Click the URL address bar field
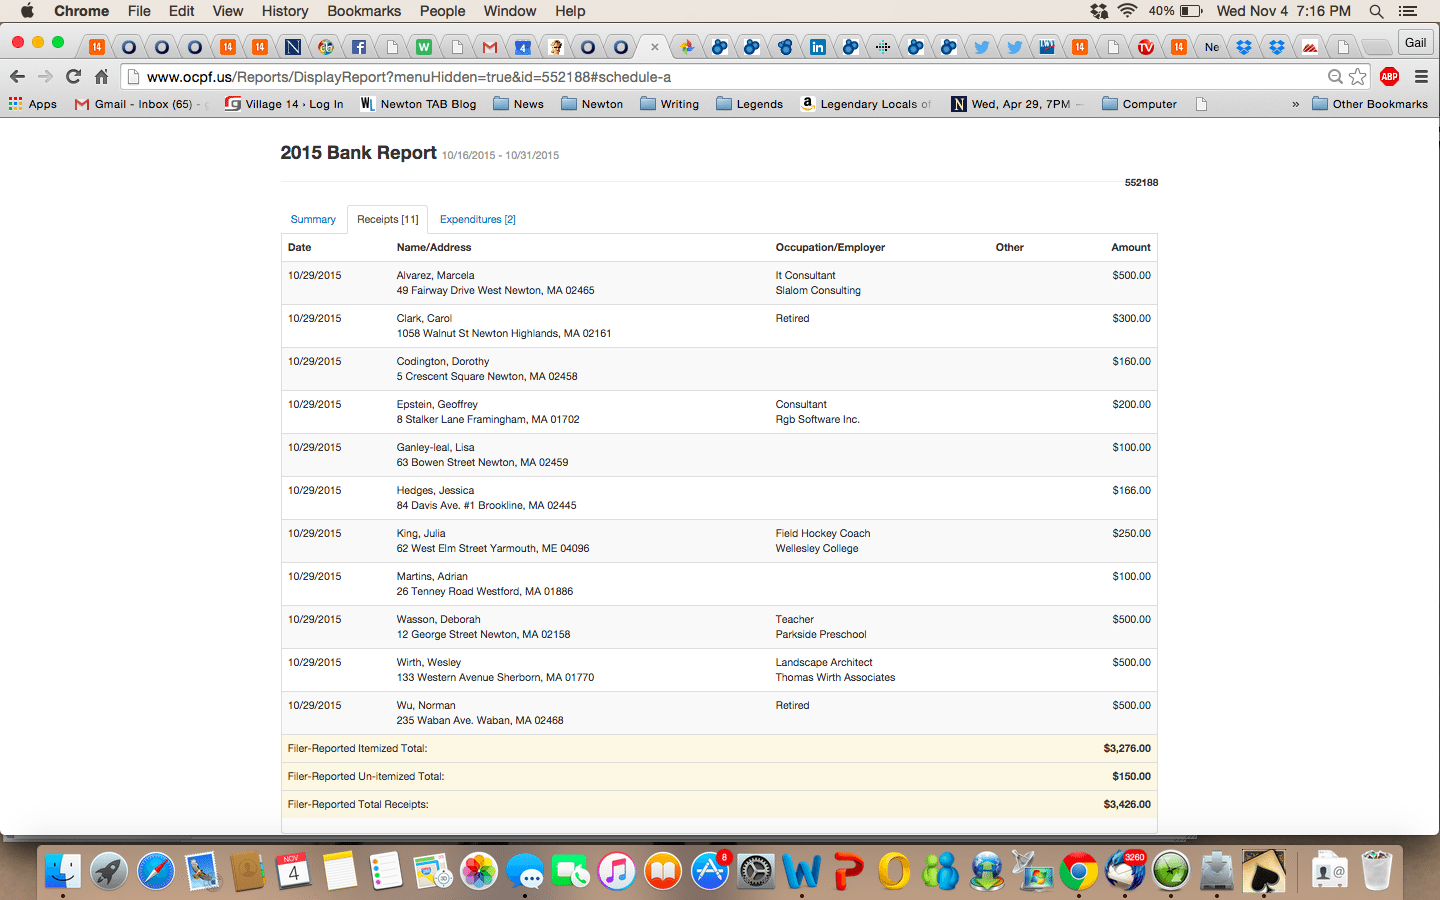The image size is (1440, 900). [x=700, y=77]
